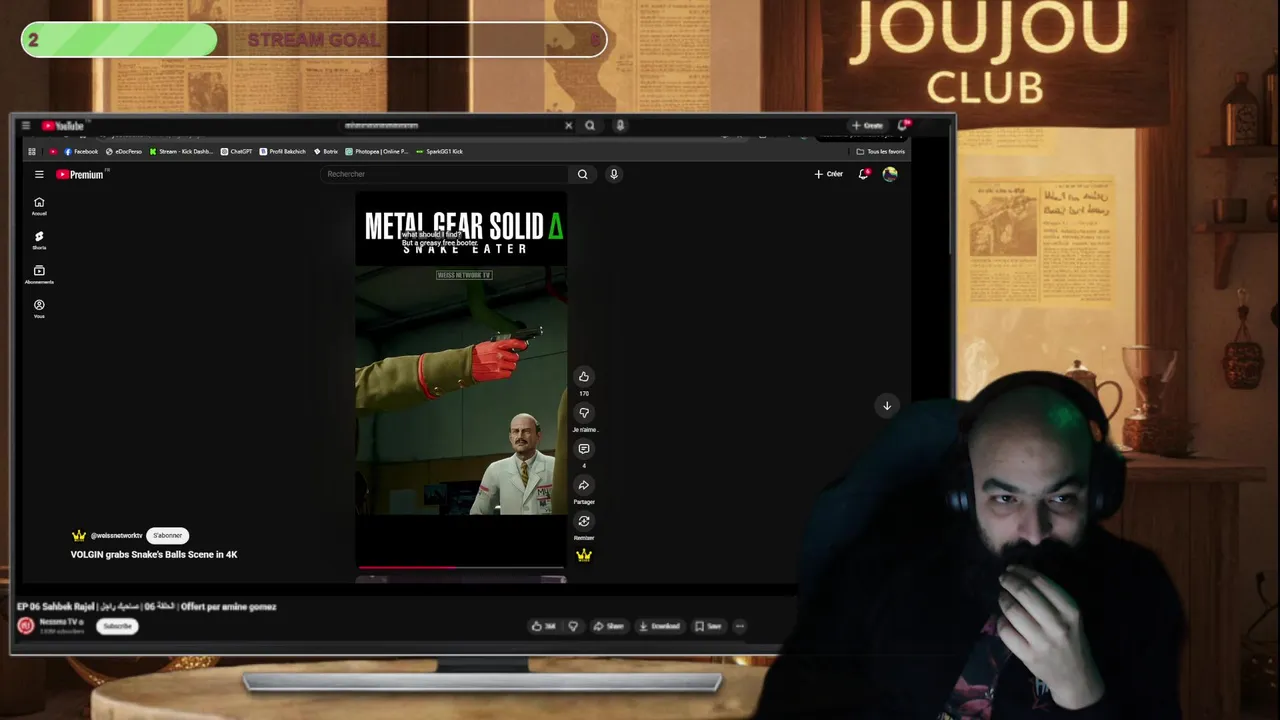Open notifications bell in background YouTube window

pyautogui.click(x=902, y=126)
